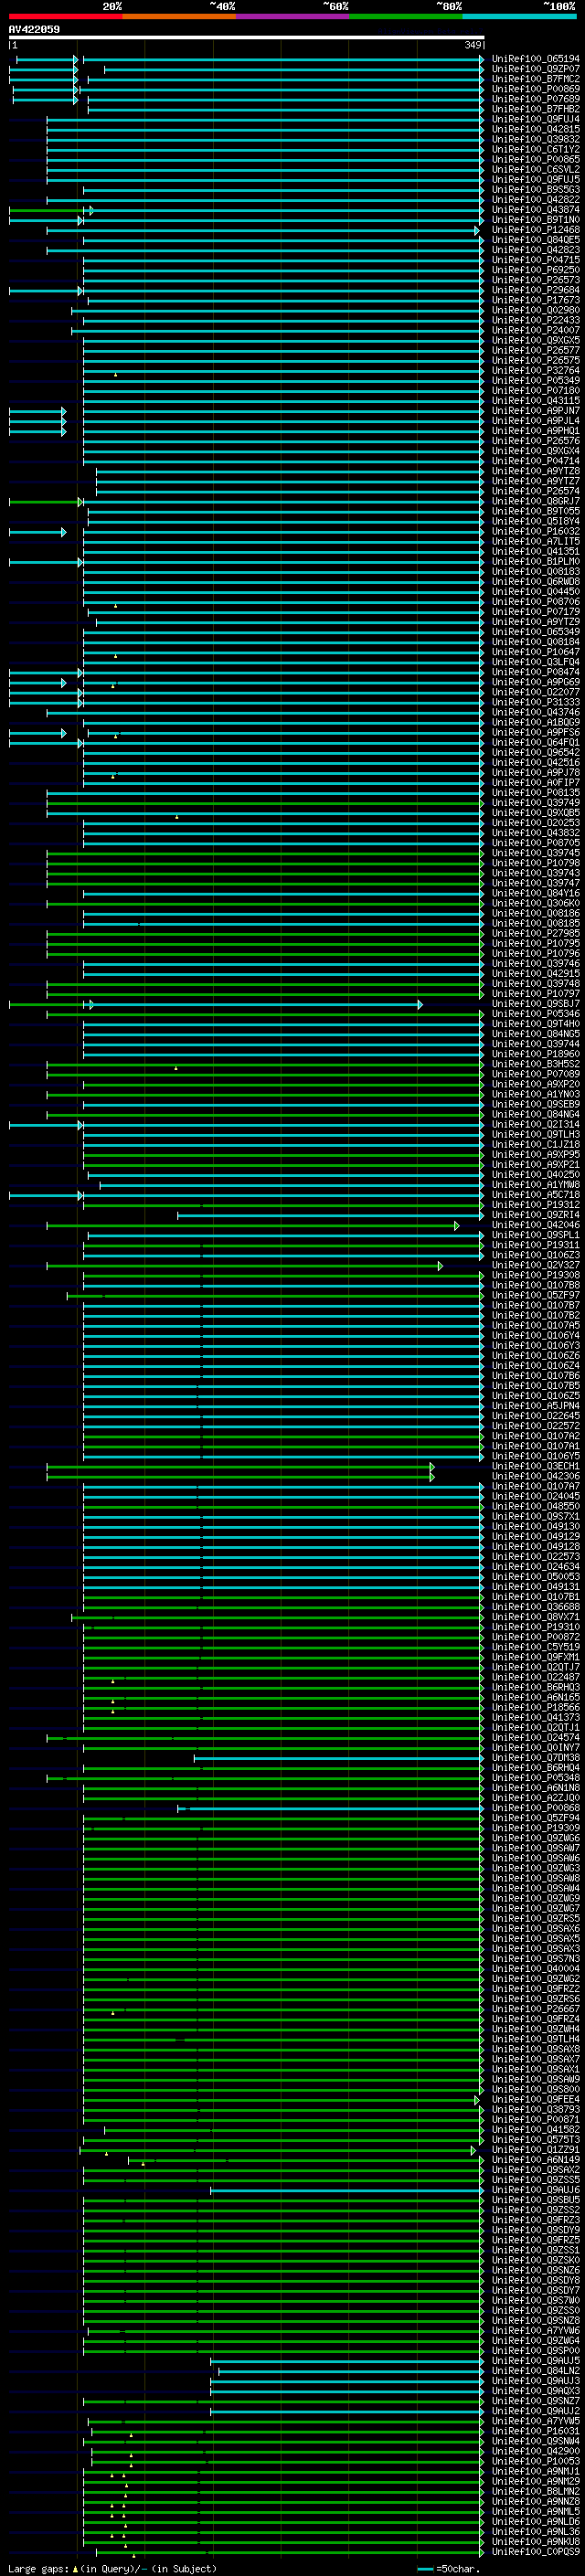Viewport: 585px width, 2576px height.
Task: Open the UniRef100_B7FHB2 hit
Action: click(x=536, y=109)
